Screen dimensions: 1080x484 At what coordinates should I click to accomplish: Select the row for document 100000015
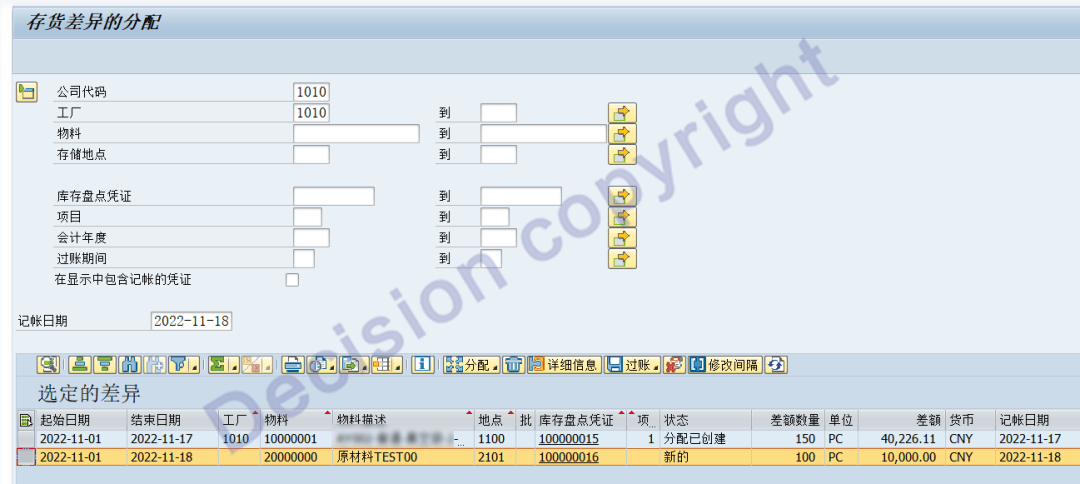tap(25, 439)
